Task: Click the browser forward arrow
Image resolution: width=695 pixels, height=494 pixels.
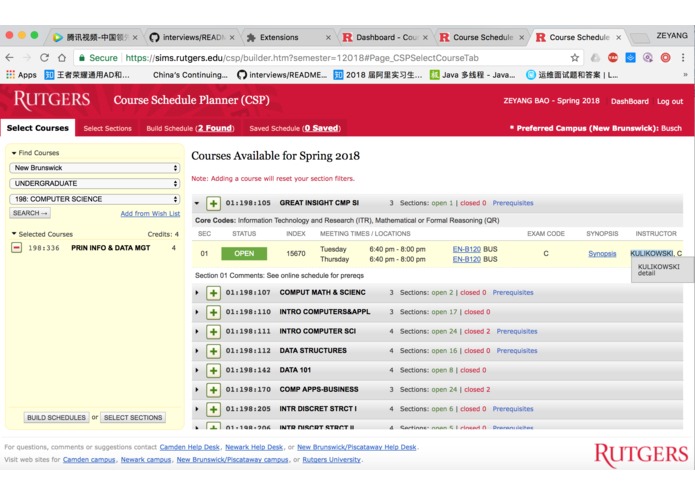Action: point(27,58)
